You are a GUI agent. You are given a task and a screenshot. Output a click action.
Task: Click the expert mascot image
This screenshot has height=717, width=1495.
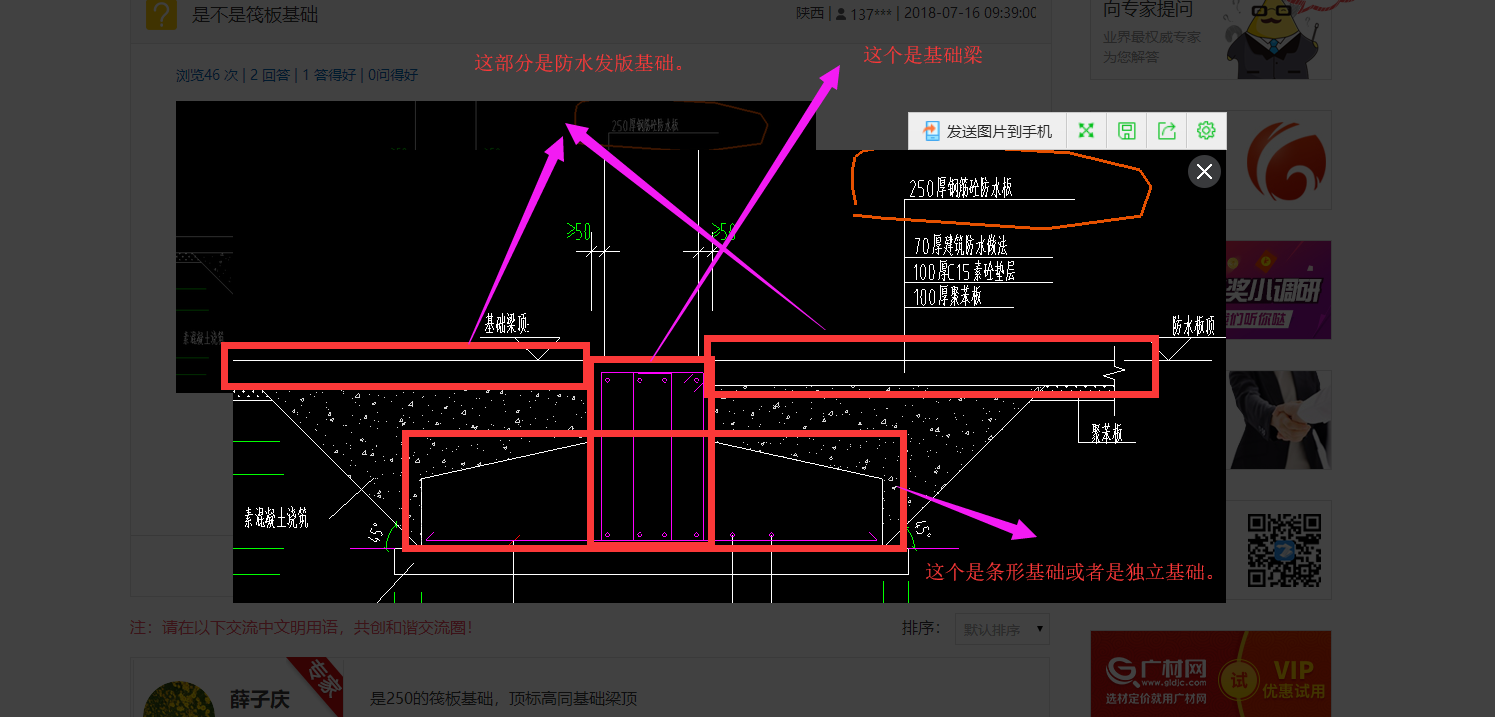click(x=1276, y=40)
